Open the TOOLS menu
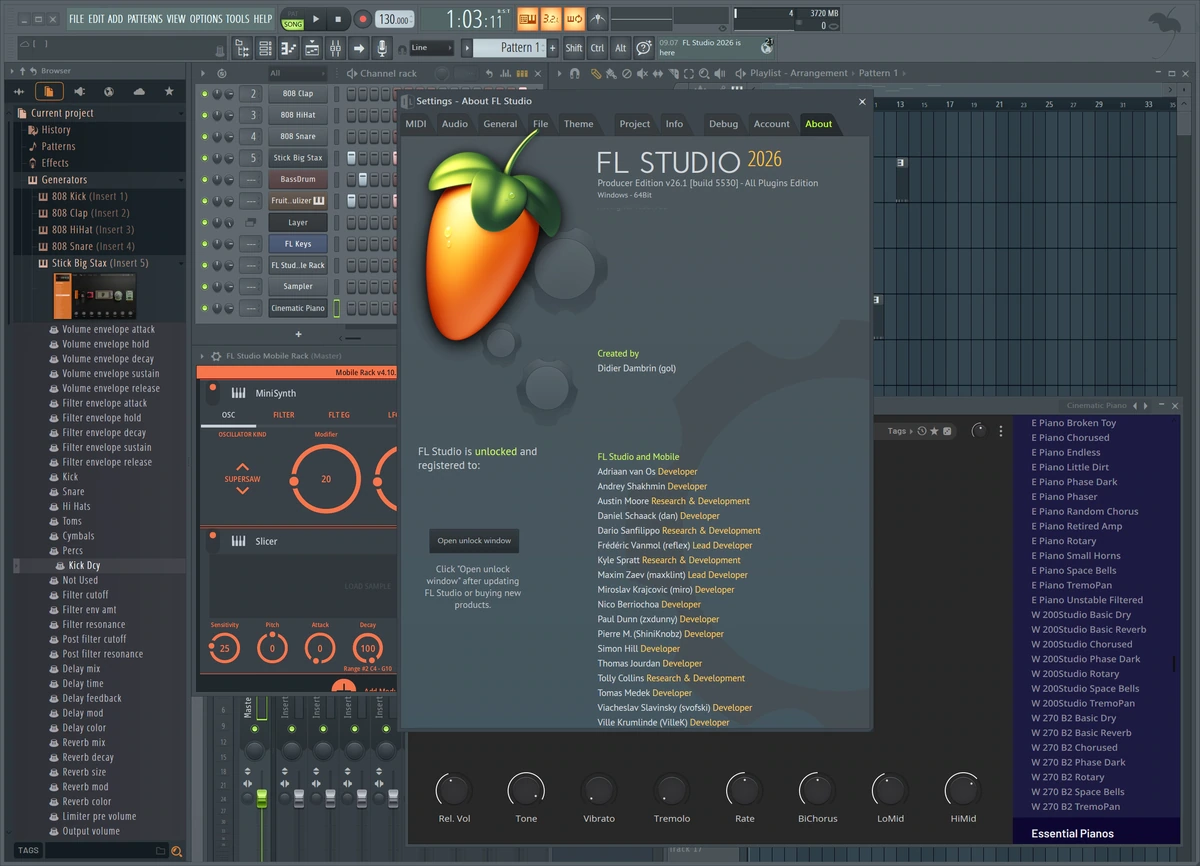The image size is (1200, 866). pyautogui.click(x=238, y=19)
